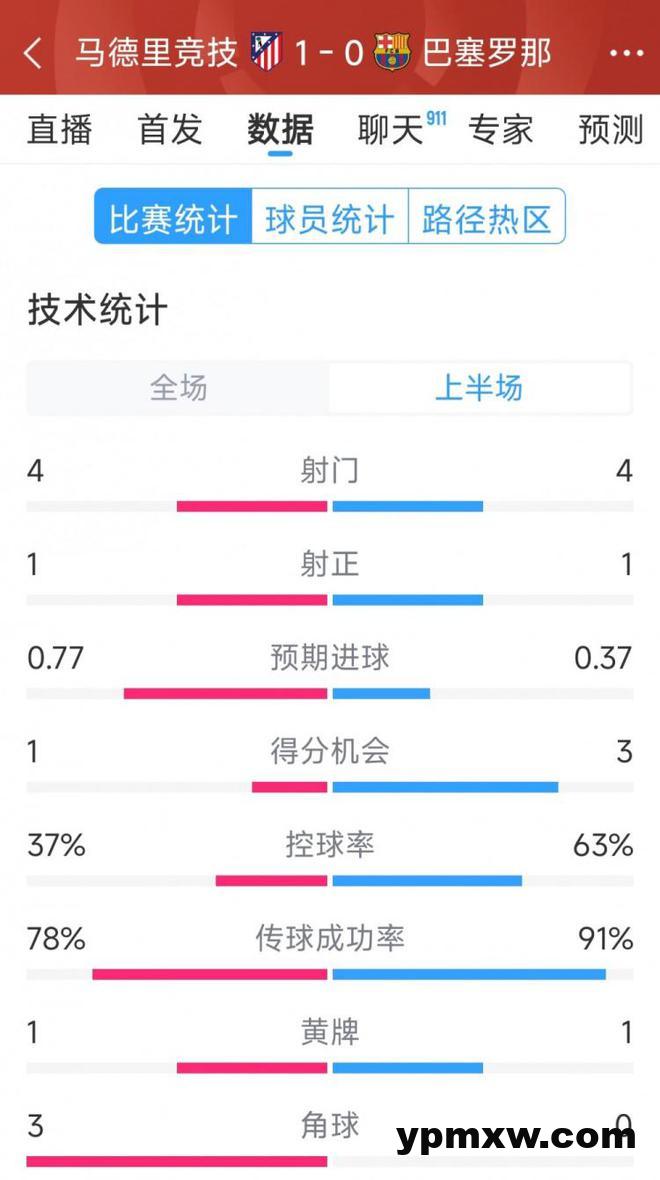Tap the back arrow icon

click(x=33, y=53)
